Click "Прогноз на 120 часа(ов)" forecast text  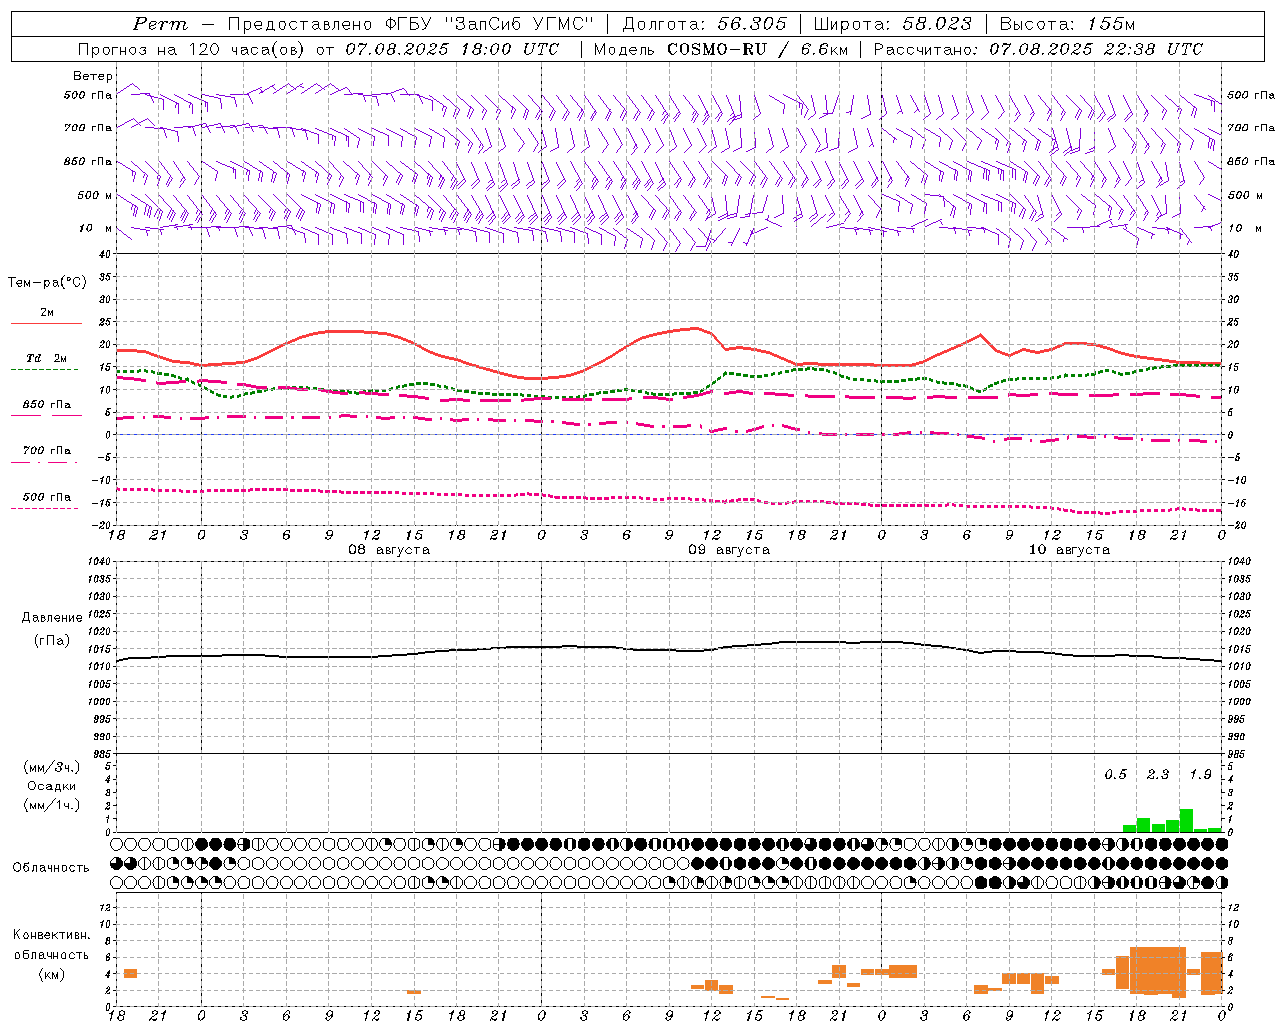coord(192,49)
